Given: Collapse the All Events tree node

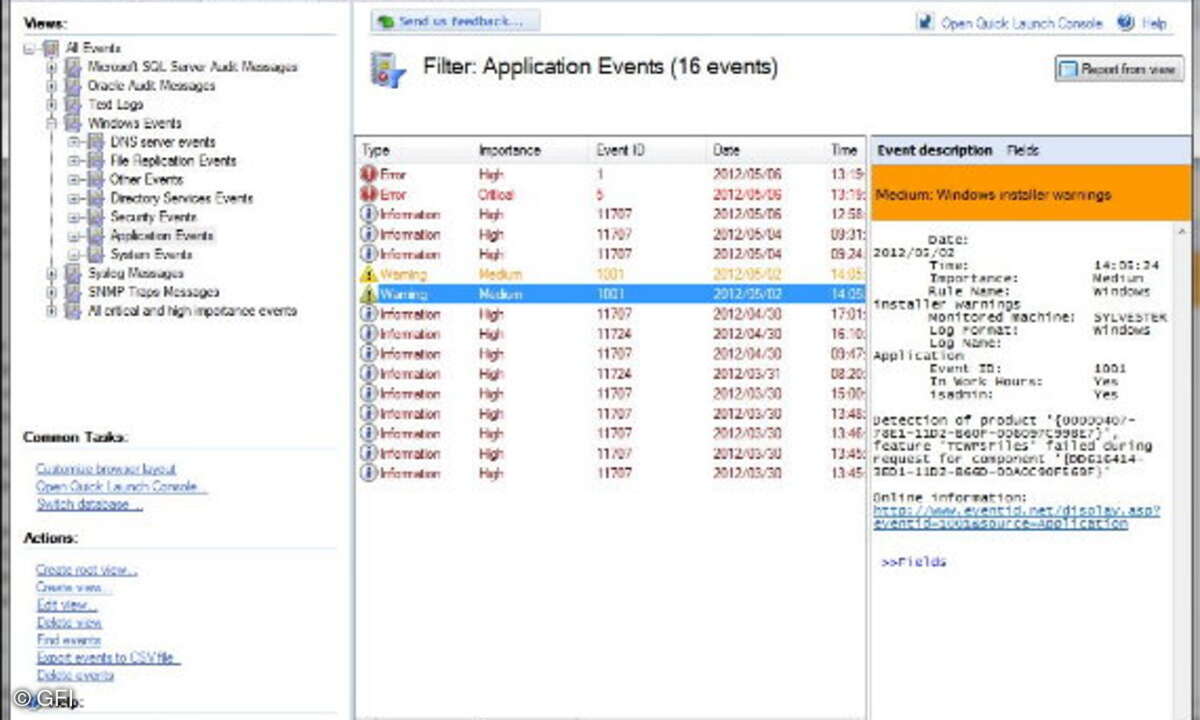Looking at the screenshot, I should click(x=30, y=48).
